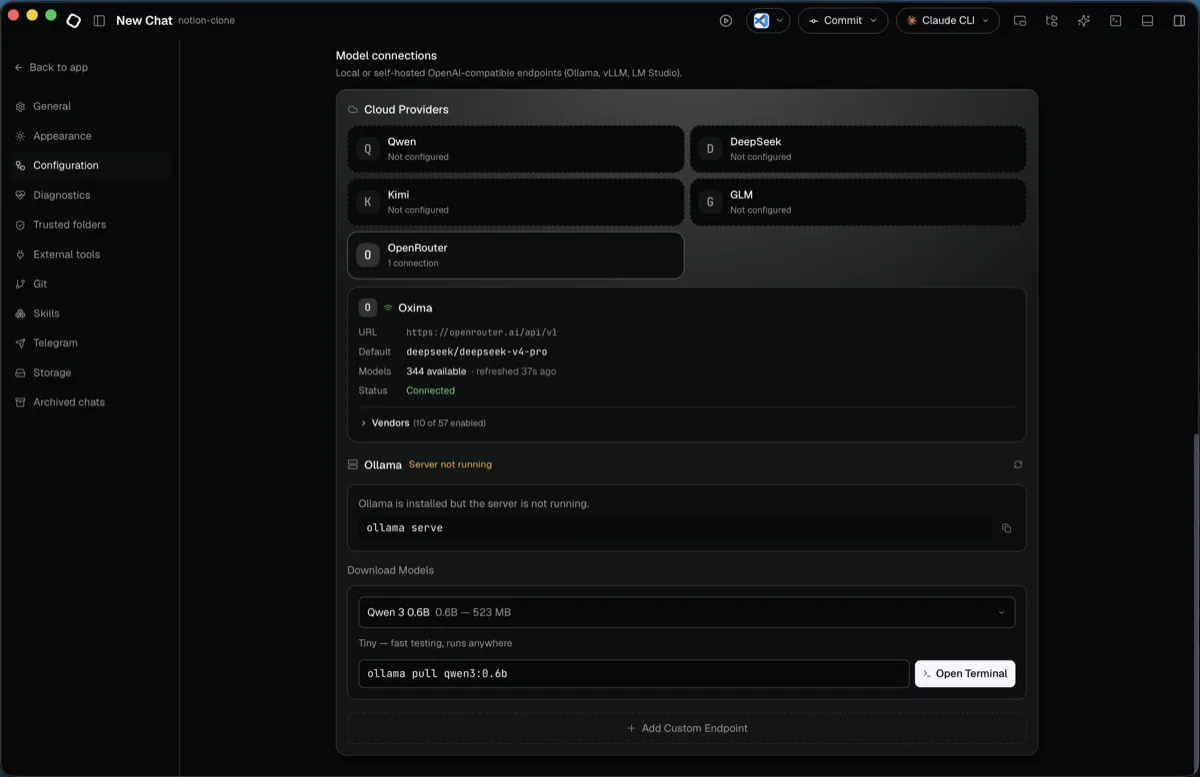Click the Connected status text
Screen dimensions: 1200x777
click(x=430, y=391)
